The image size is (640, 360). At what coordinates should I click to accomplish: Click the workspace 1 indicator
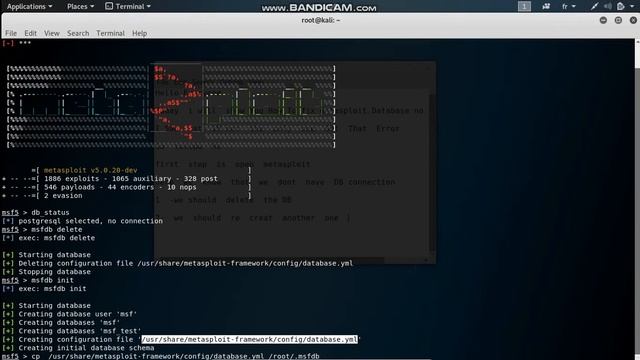[x=524, y=7]
